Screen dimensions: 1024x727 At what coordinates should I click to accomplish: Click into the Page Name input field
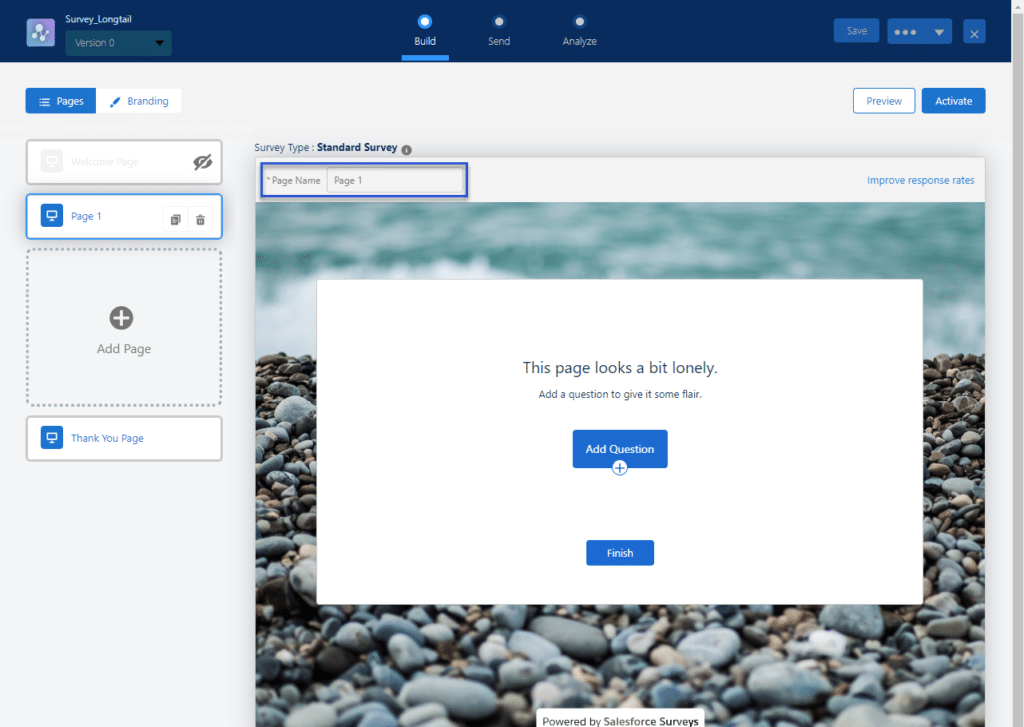[x=395, y=181]
